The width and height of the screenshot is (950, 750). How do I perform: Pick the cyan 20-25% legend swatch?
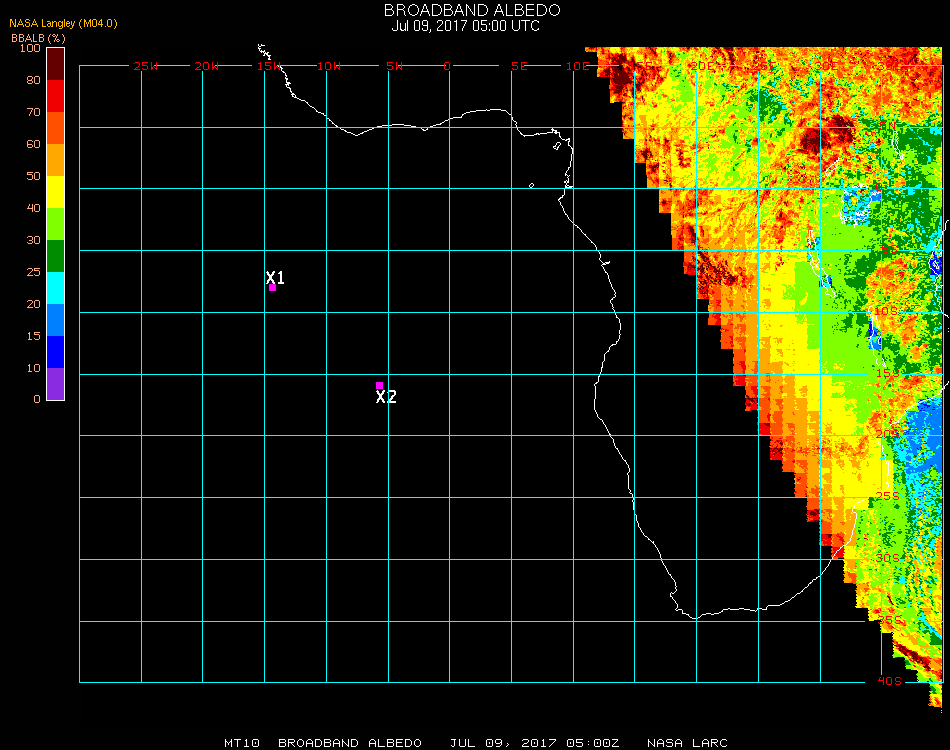(x=56, y=287)
